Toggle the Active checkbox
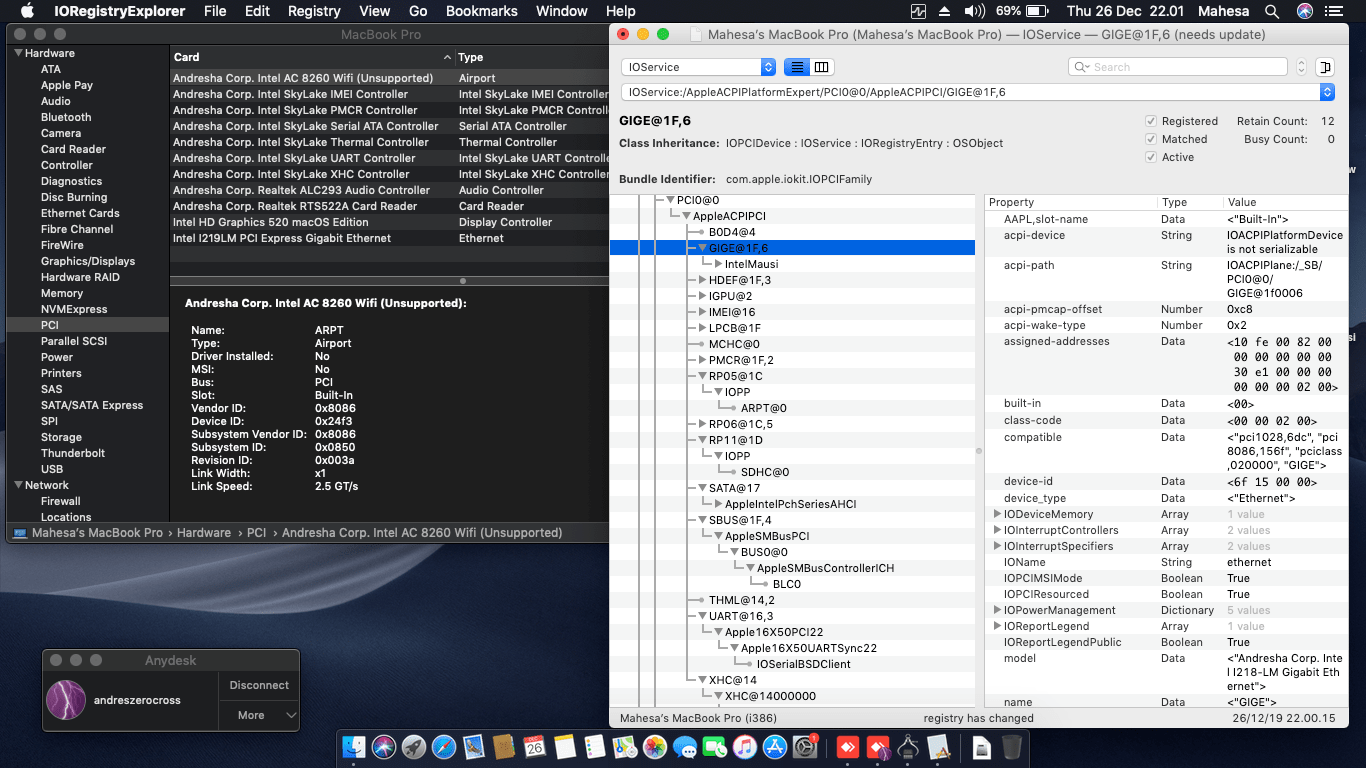1366x768 pixels. (1151, 157)
